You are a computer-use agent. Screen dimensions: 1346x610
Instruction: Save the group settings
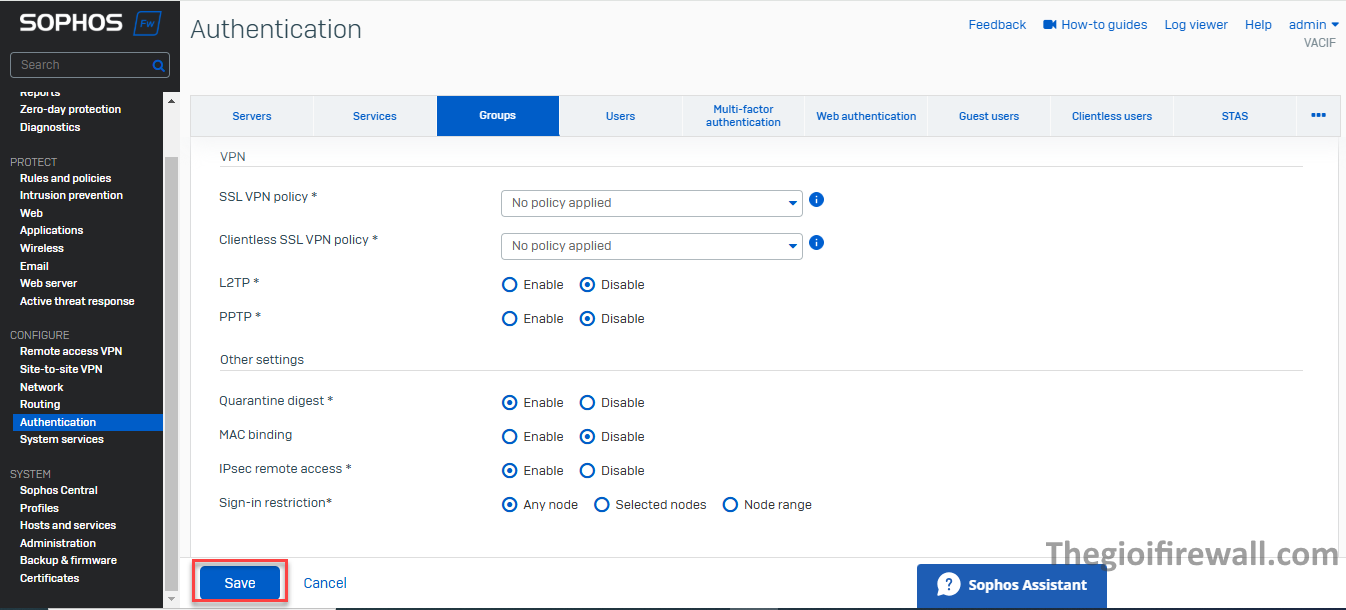coord(240,583)
